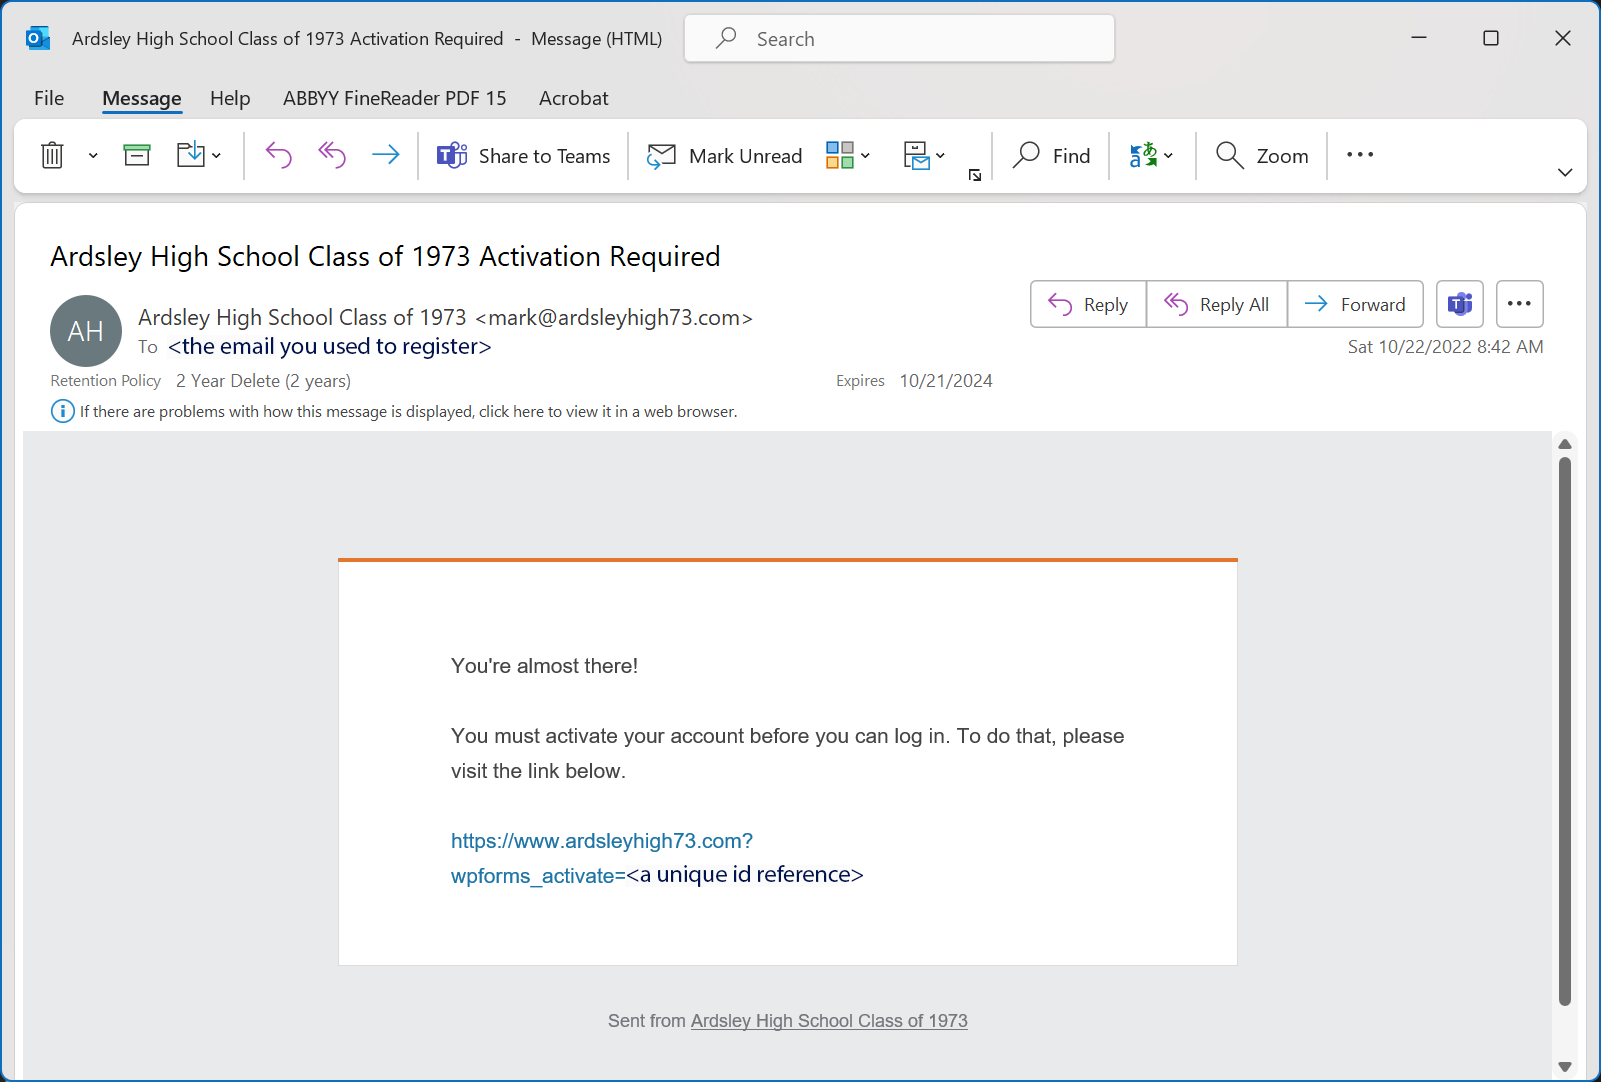Open the header More actions ellipsis
1601x1082 pixels.
pos(1520,304)
